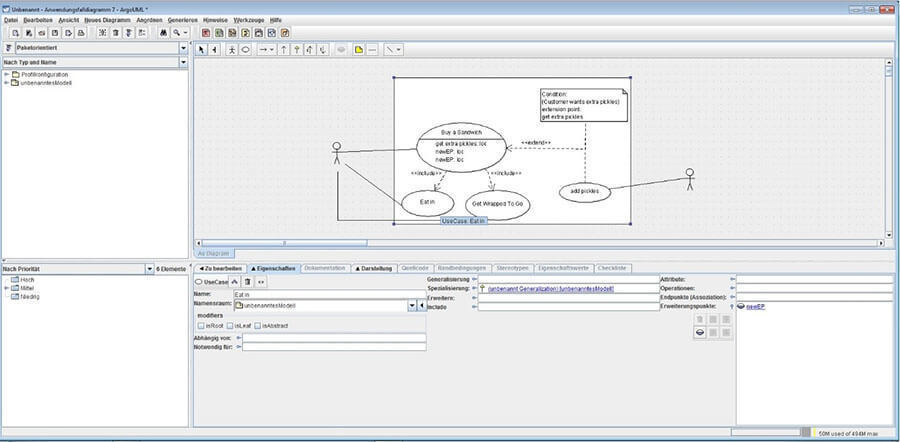Image resolution: width=900 pixels, height=442 pixels.
Task: Check the isAbstract modifier
Action: tap(257, 326)
